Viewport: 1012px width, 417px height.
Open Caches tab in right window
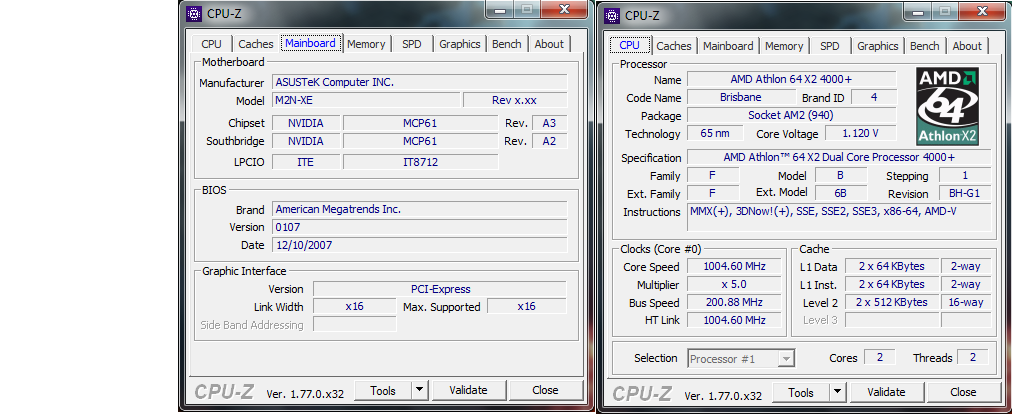674,46
